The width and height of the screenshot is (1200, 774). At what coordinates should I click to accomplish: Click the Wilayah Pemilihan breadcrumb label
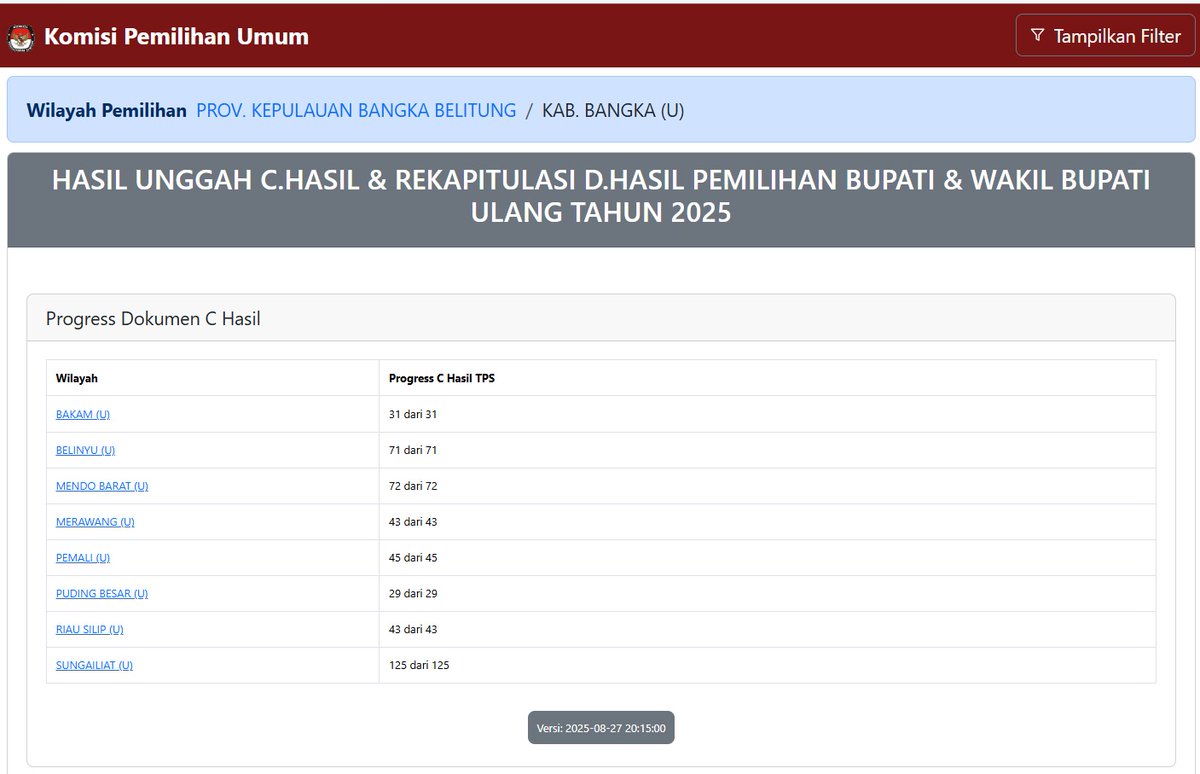click(106, 110)
